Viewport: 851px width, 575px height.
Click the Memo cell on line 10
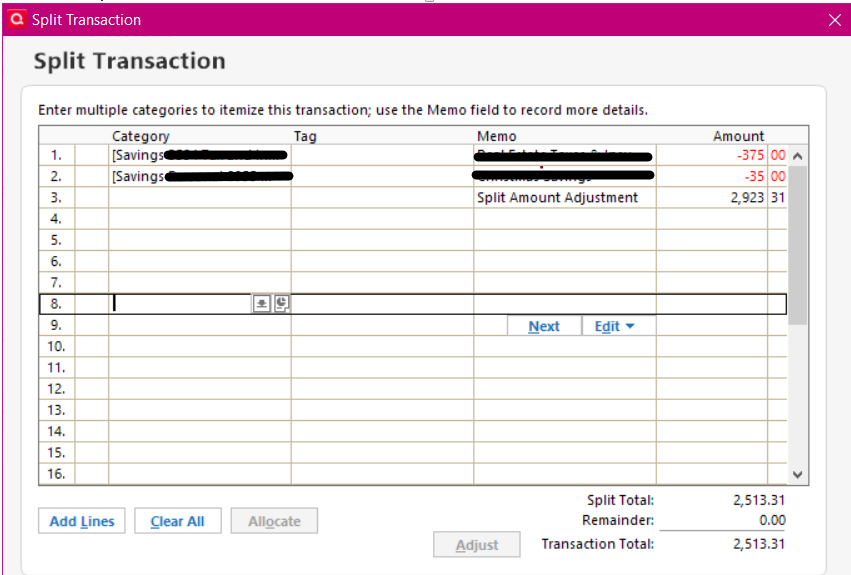click(x=564, y=346)
